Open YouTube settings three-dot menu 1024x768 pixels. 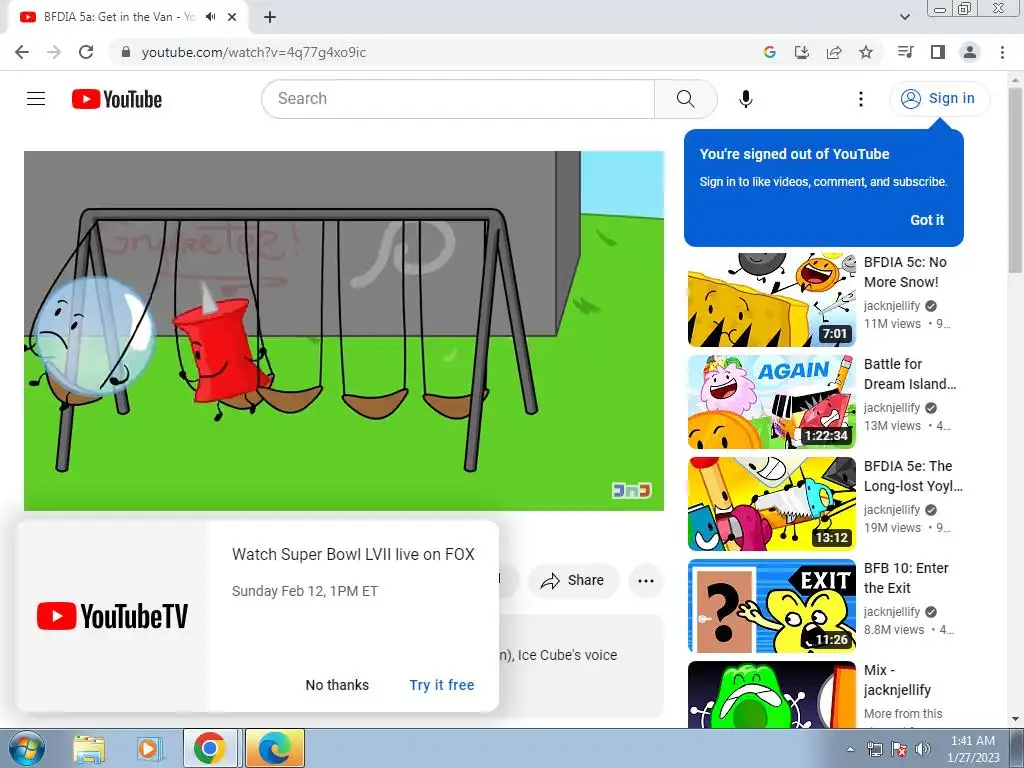coord(861,99)
